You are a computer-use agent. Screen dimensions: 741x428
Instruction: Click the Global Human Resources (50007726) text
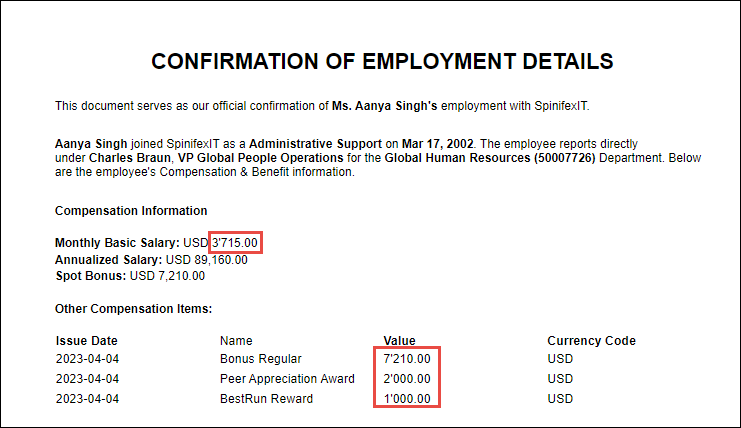(490, 158)
